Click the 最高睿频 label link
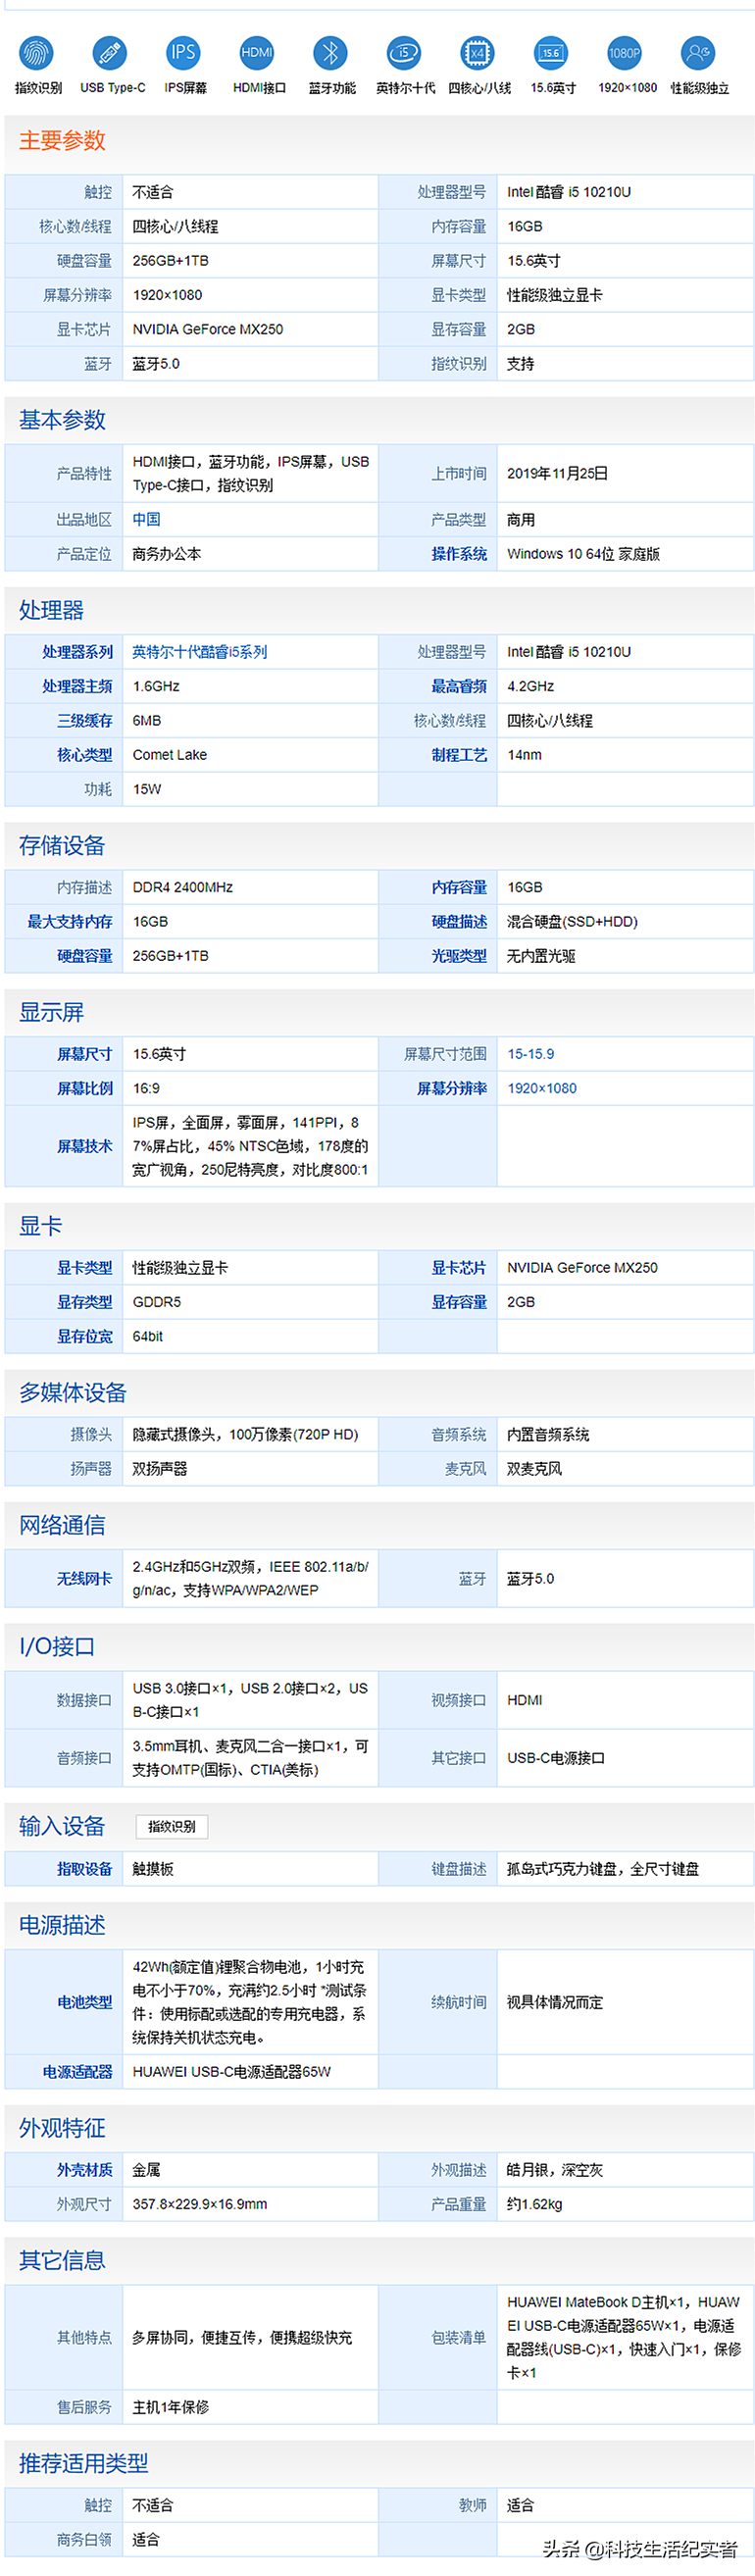This screenshot has width=755, height=2576. pyautogui.click(x=459, y=686)
